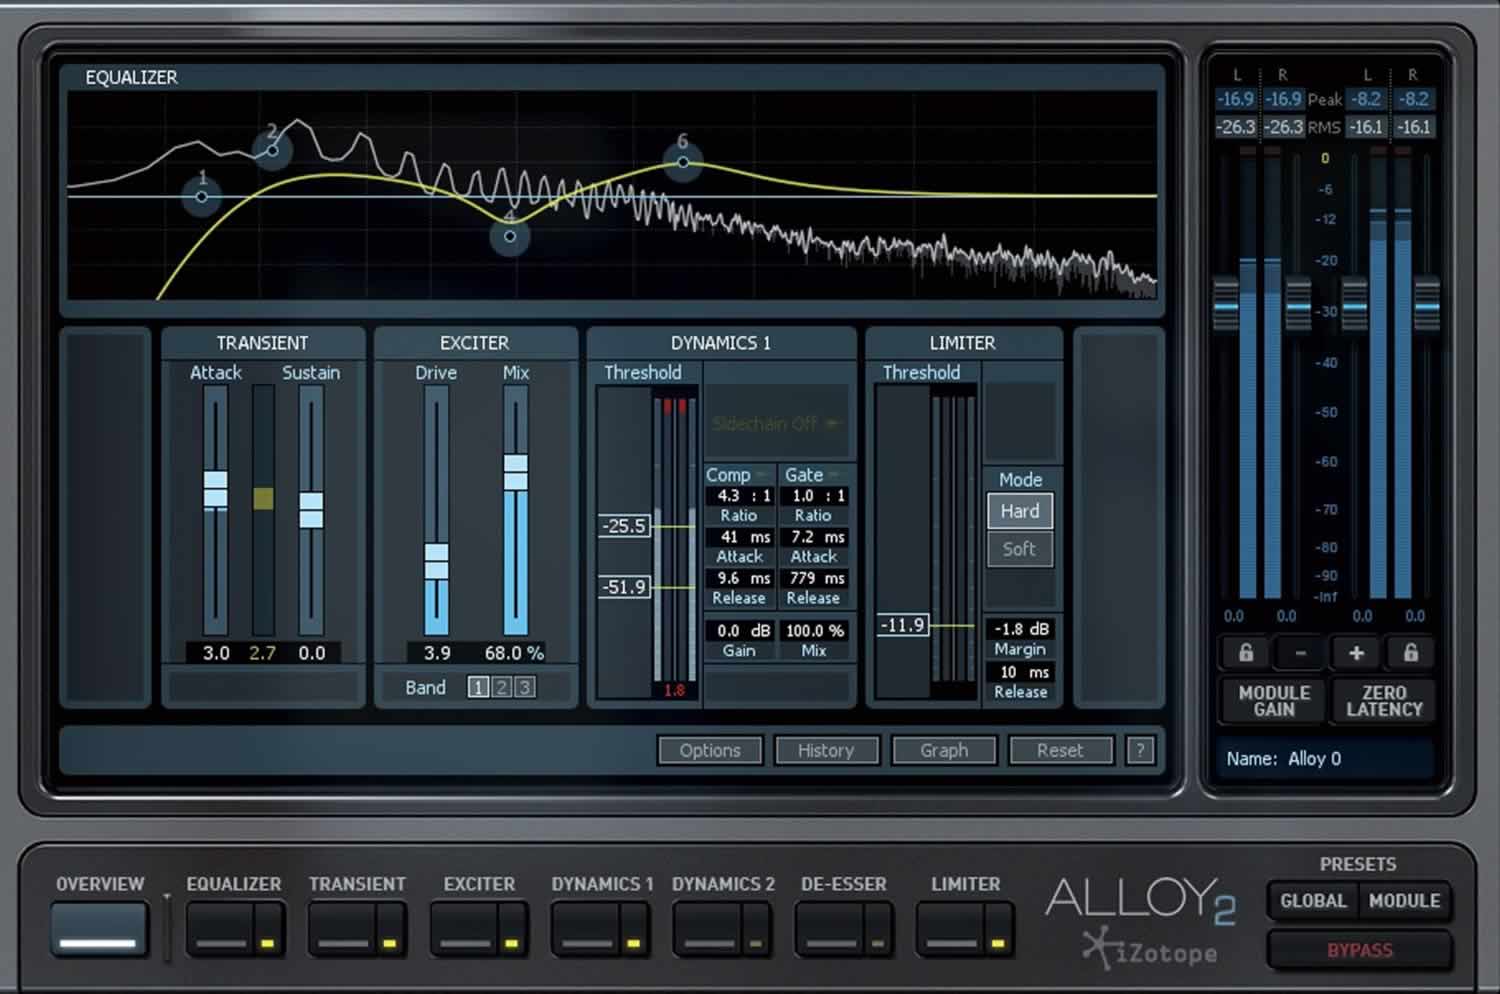Select EQ node 2 on the graph
The height and width of the screenshot is (994, 1500).
[272, 150]
